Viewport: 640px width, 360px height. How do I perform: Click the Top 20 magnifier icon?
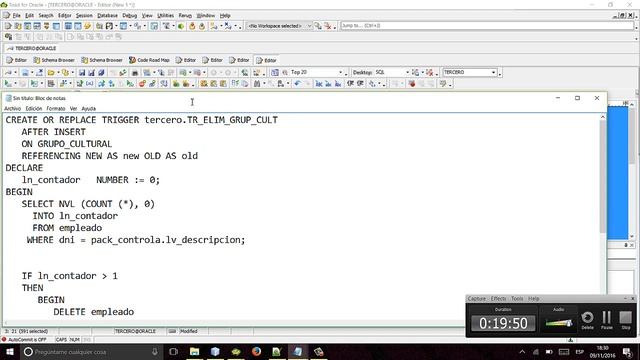[x=285, y=72]
